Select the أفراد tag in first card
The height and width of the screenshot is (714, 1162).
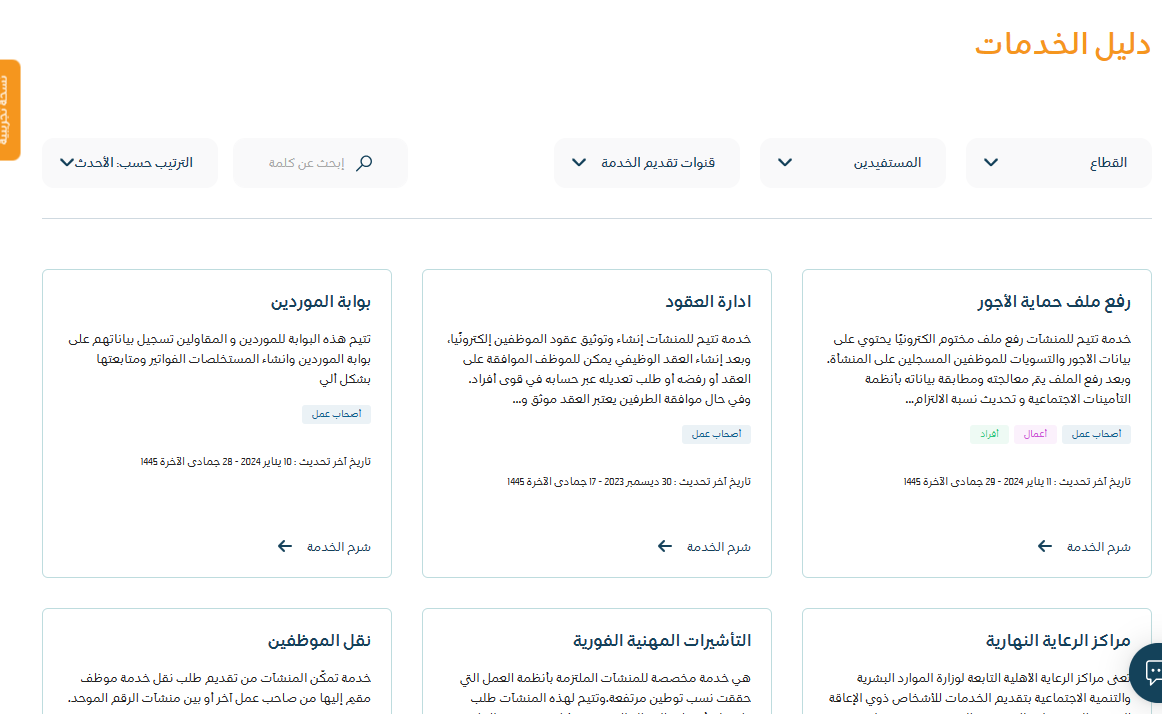(x=989, y=434)
